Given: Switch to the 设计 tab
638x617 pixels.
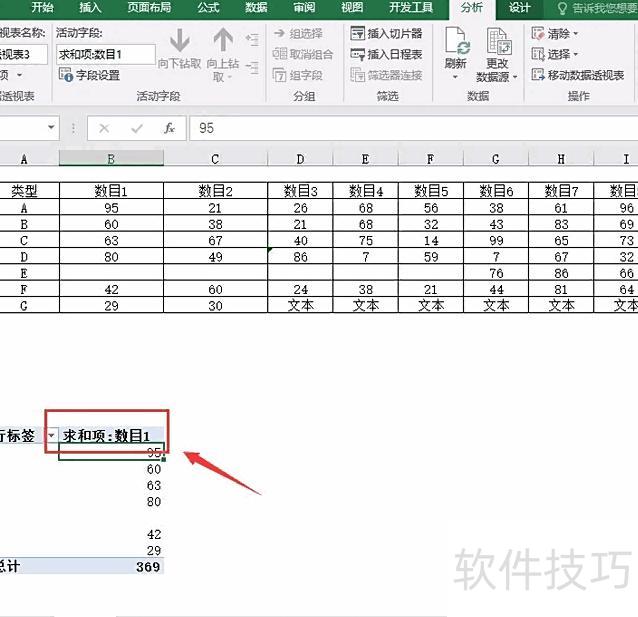Looking at the screenshot, I should click(519, 7).
